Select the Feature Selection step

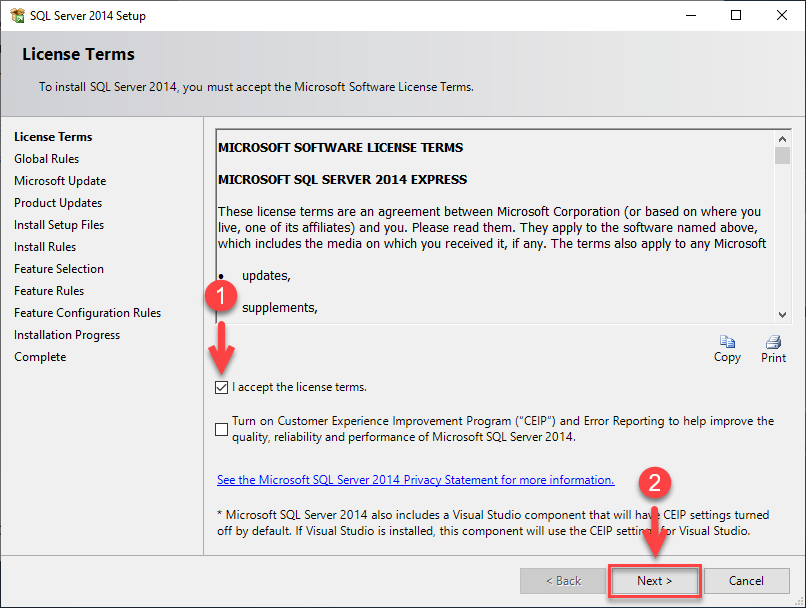pyautogui.click(x=59, y=269)
